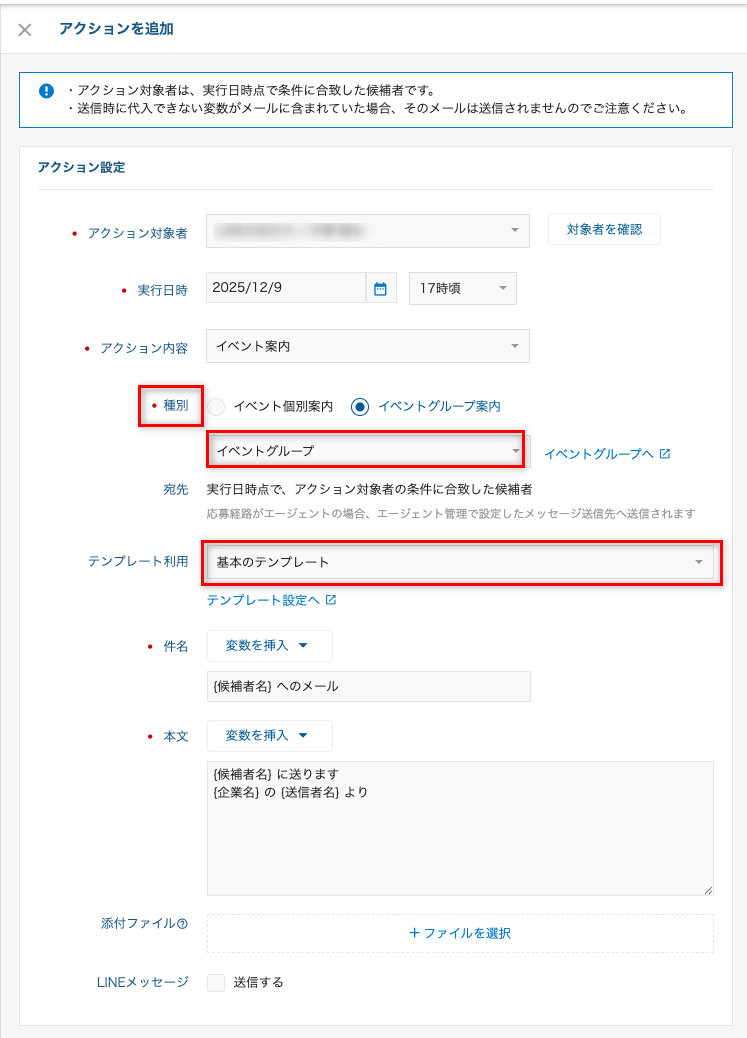Screen dimensions: 747x1038
Task: Open the calendar date picker icon
Action: pyautogui.click(x=380, y=289)
